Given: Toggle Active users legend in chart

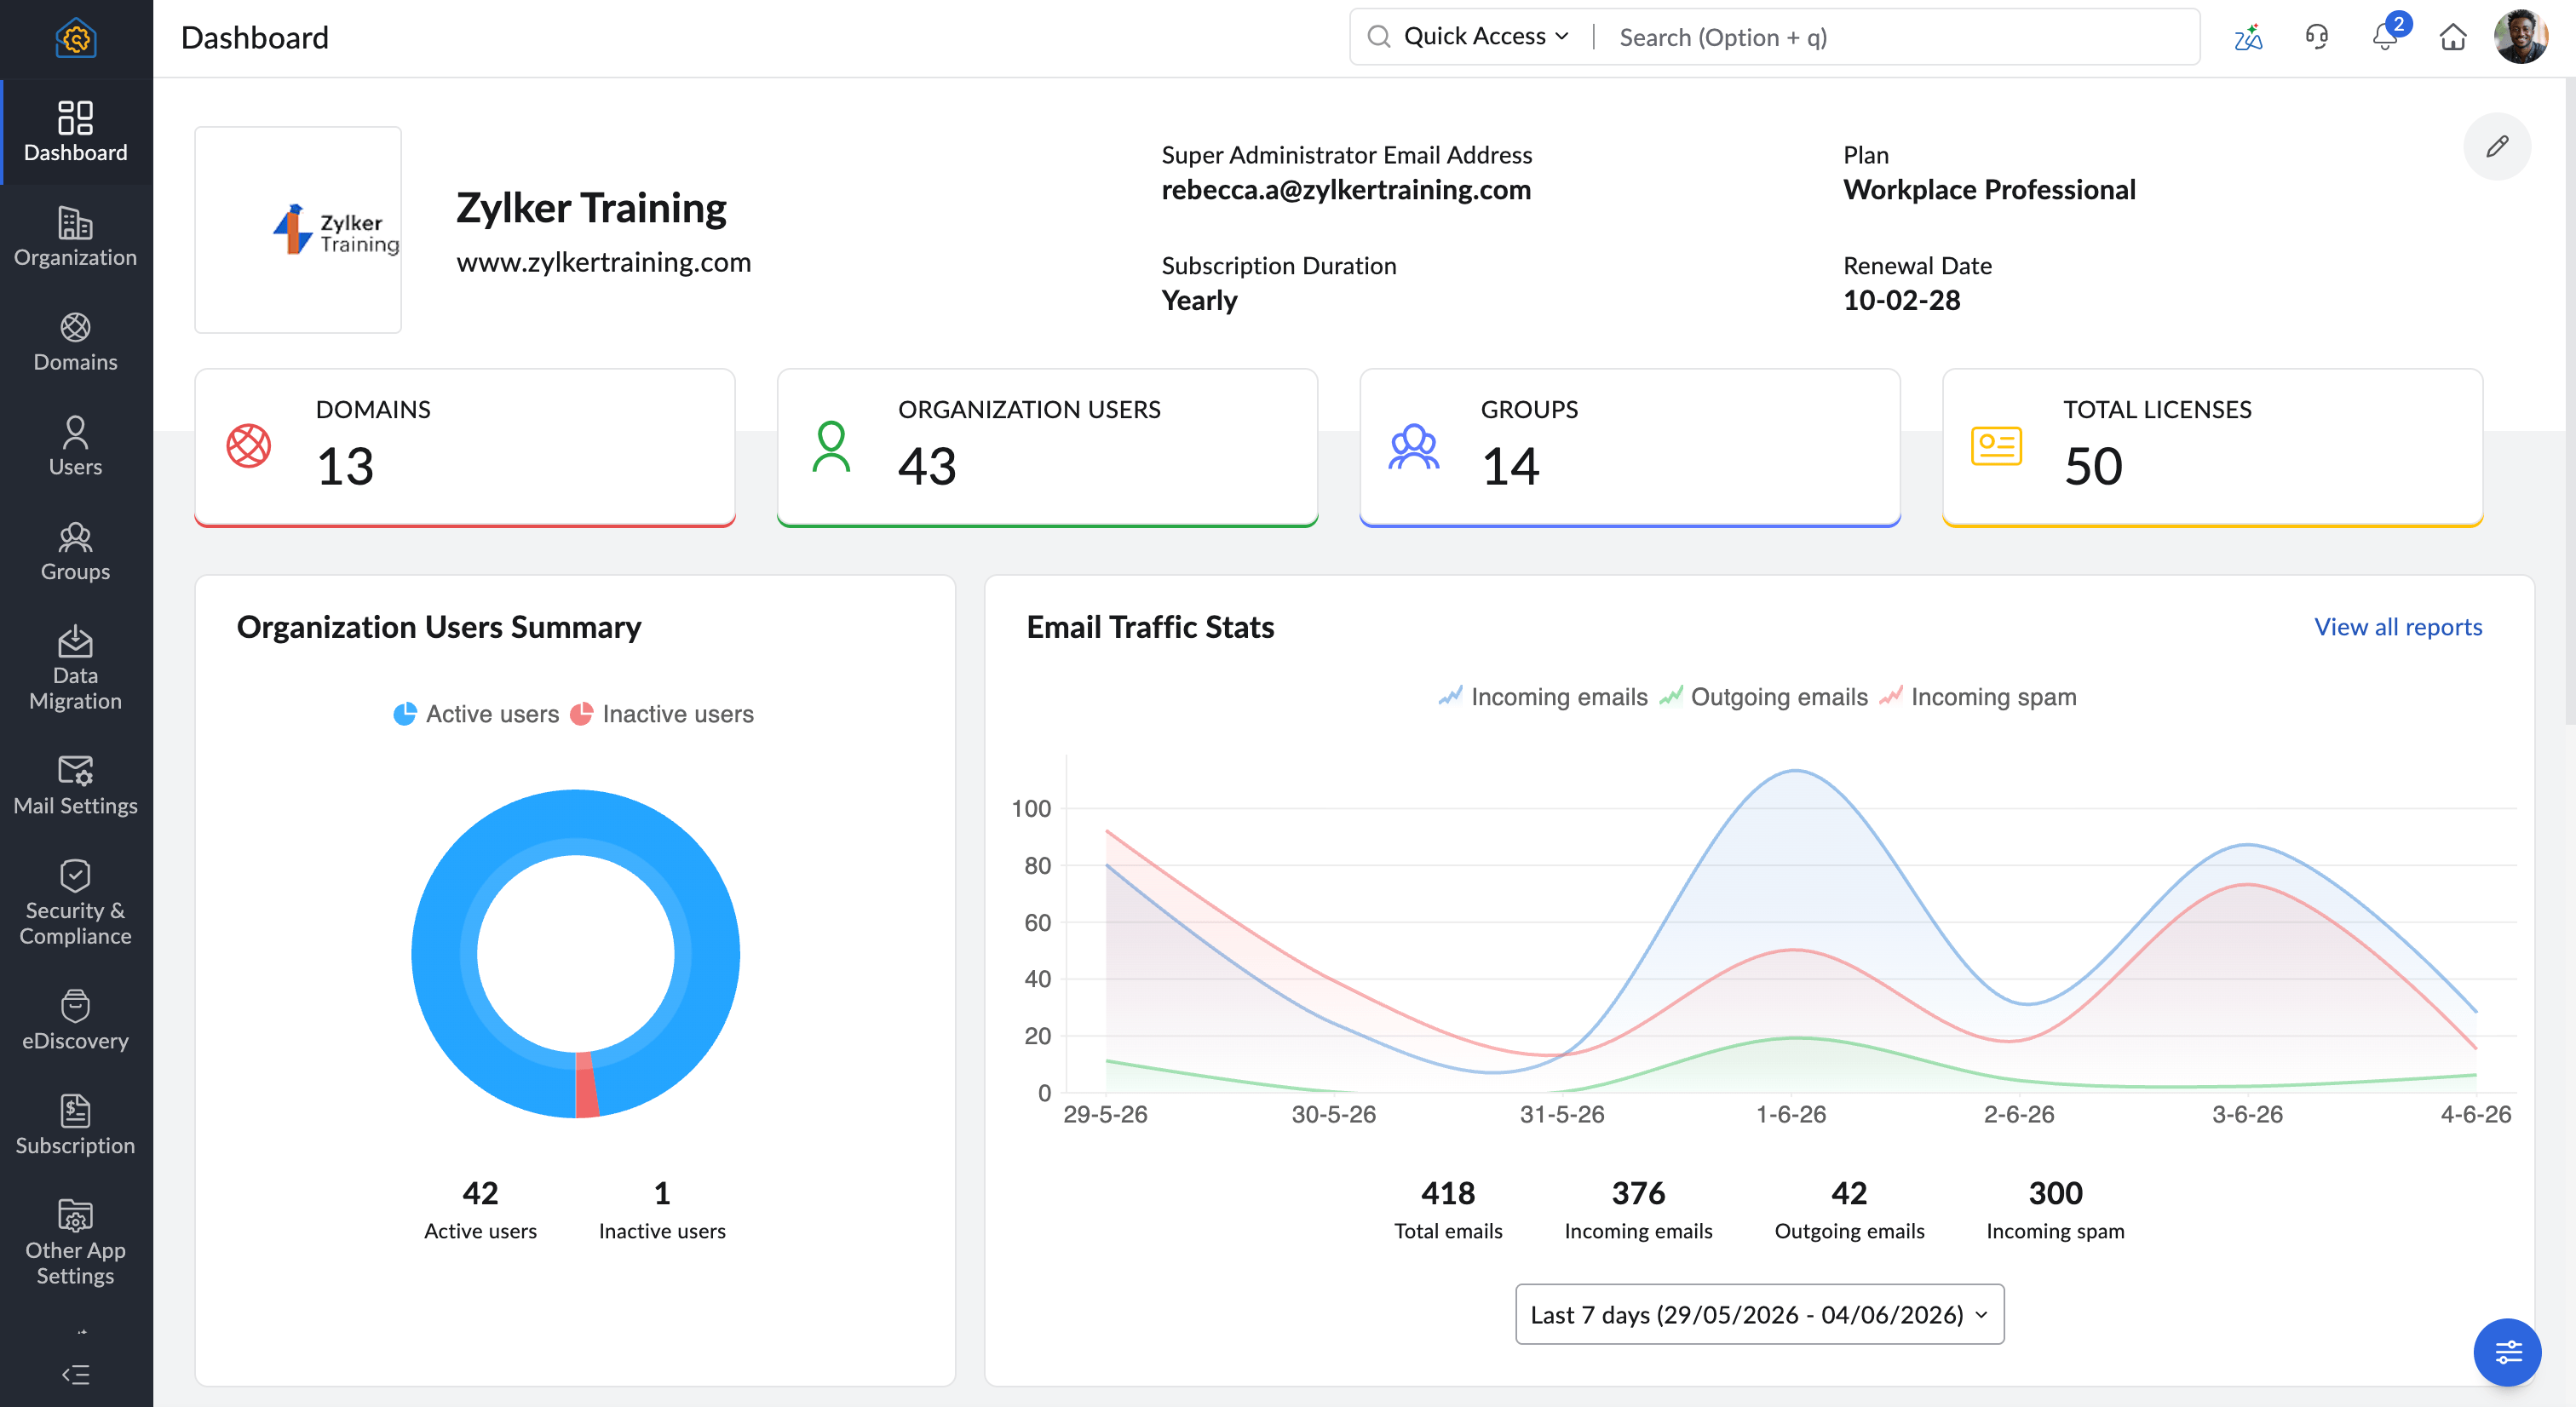Looking at the screenshot, I should point(476,714).
